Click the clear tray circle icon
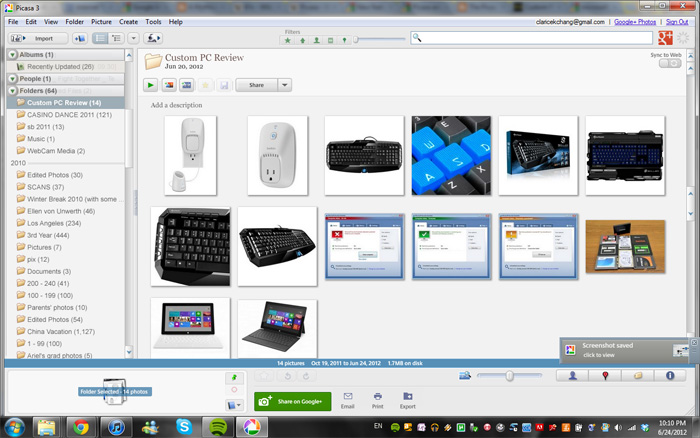700x438 pixels. pyautogui.click(x=234, y=390)
